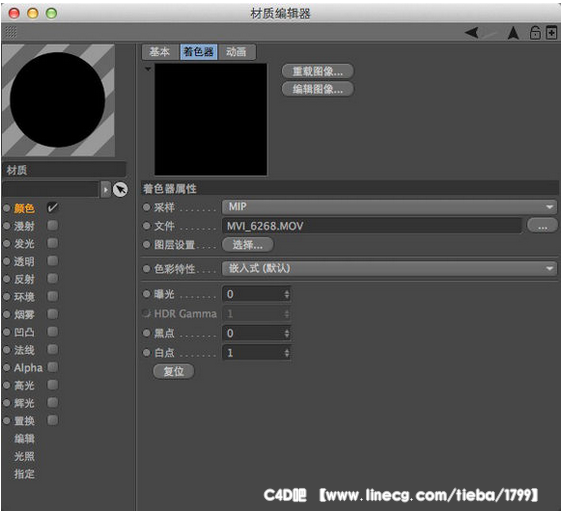Image resolution: width=564 pixels, height=512 pixels.
Task: Click the small arrow button next to the material field
Action: click(105, 189)
